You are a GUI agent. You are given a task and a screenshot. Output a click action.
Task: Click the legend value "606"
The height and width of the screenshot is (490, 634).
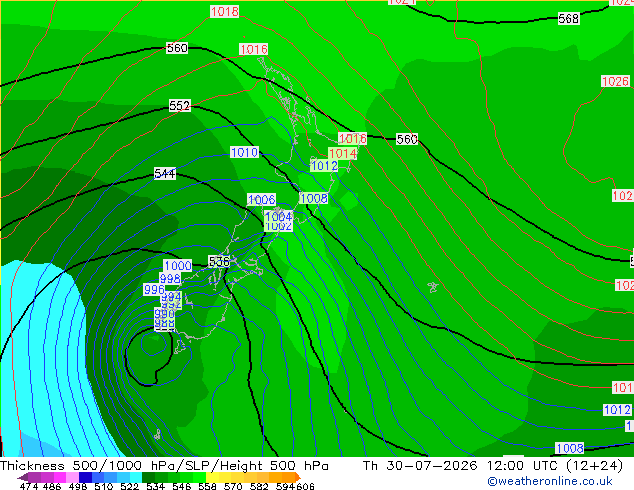point(305,486)
